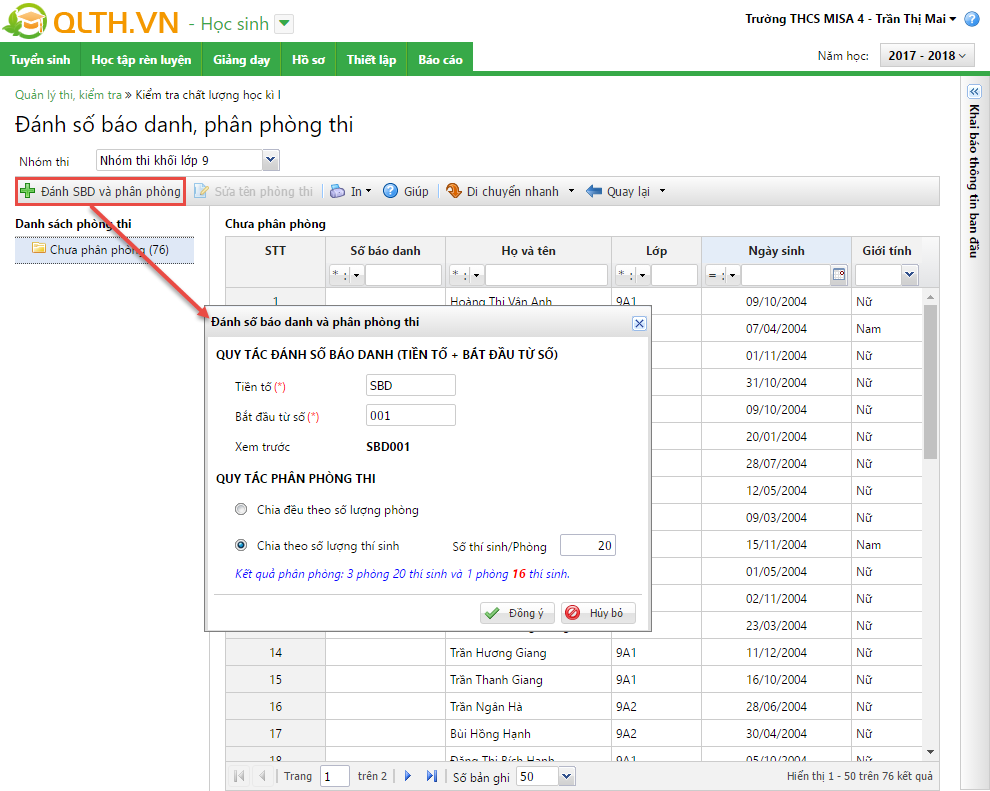Expand the In print options arrow

tap(368, 191)
